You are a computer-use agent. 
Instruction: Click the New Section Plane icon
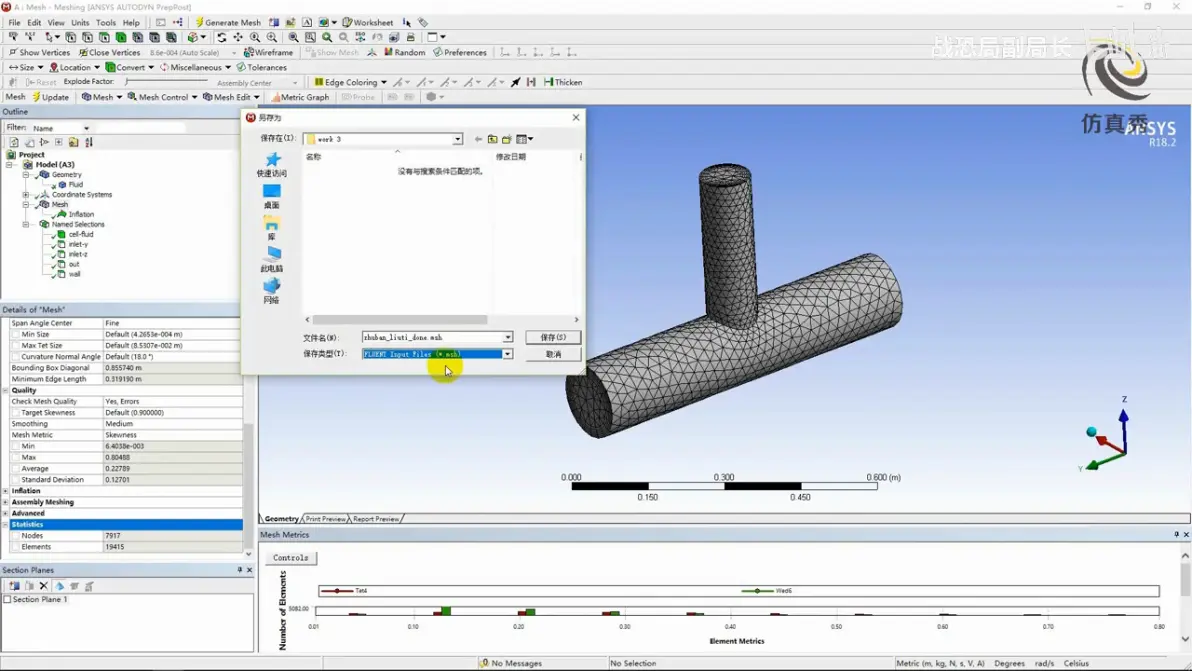pyautogui.click(x=14, y=586)
